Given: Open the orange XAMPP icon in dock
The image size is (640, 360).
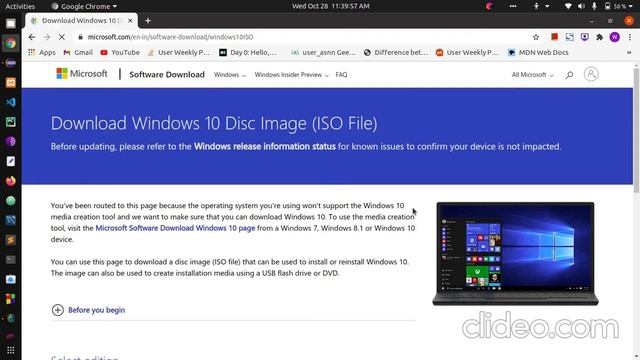Looking at the screenshot, I should (x=11, y=82).
